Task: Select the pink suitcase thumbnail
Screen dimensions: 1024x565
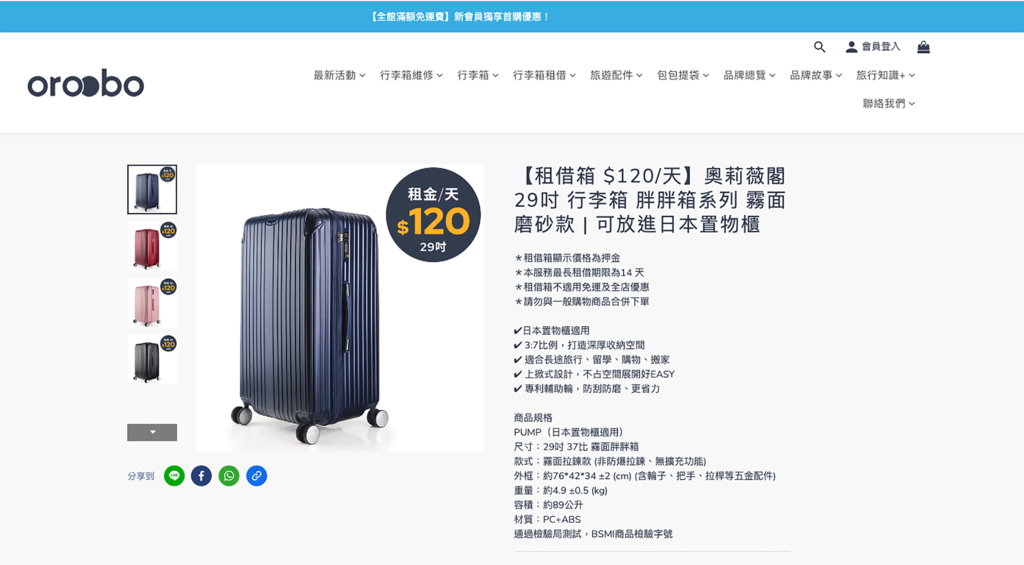Action: tap(152, 303)
